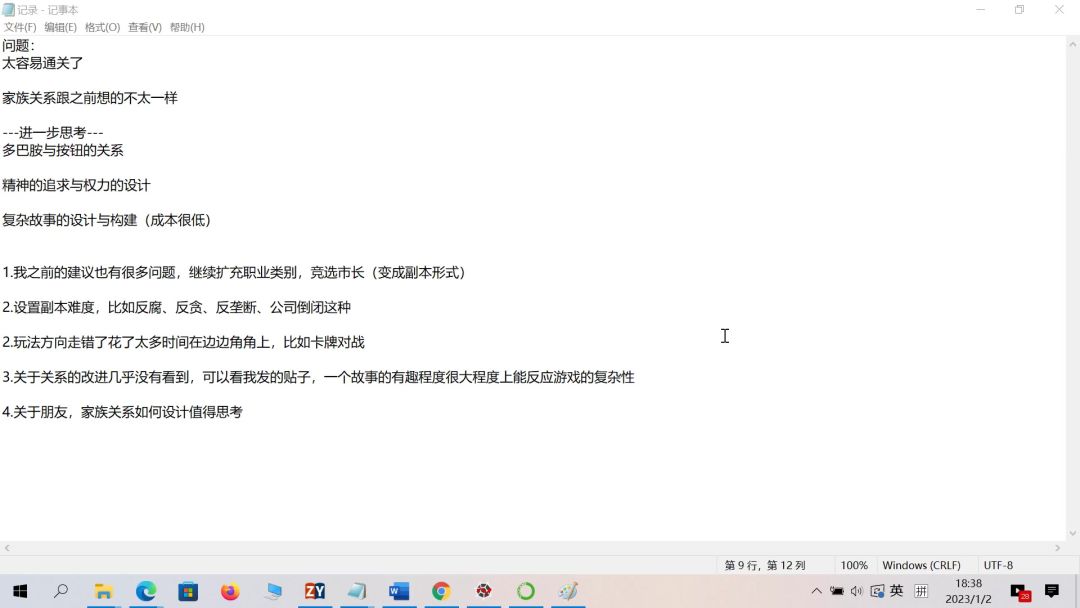
Task: Open the 文件(F) menu
Action: point(20,27)
